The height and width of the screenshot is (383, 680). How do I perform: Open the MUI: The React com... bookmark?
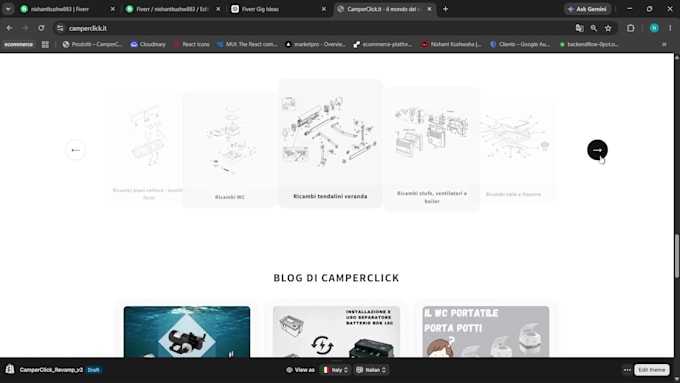click(x=247, y=44)
